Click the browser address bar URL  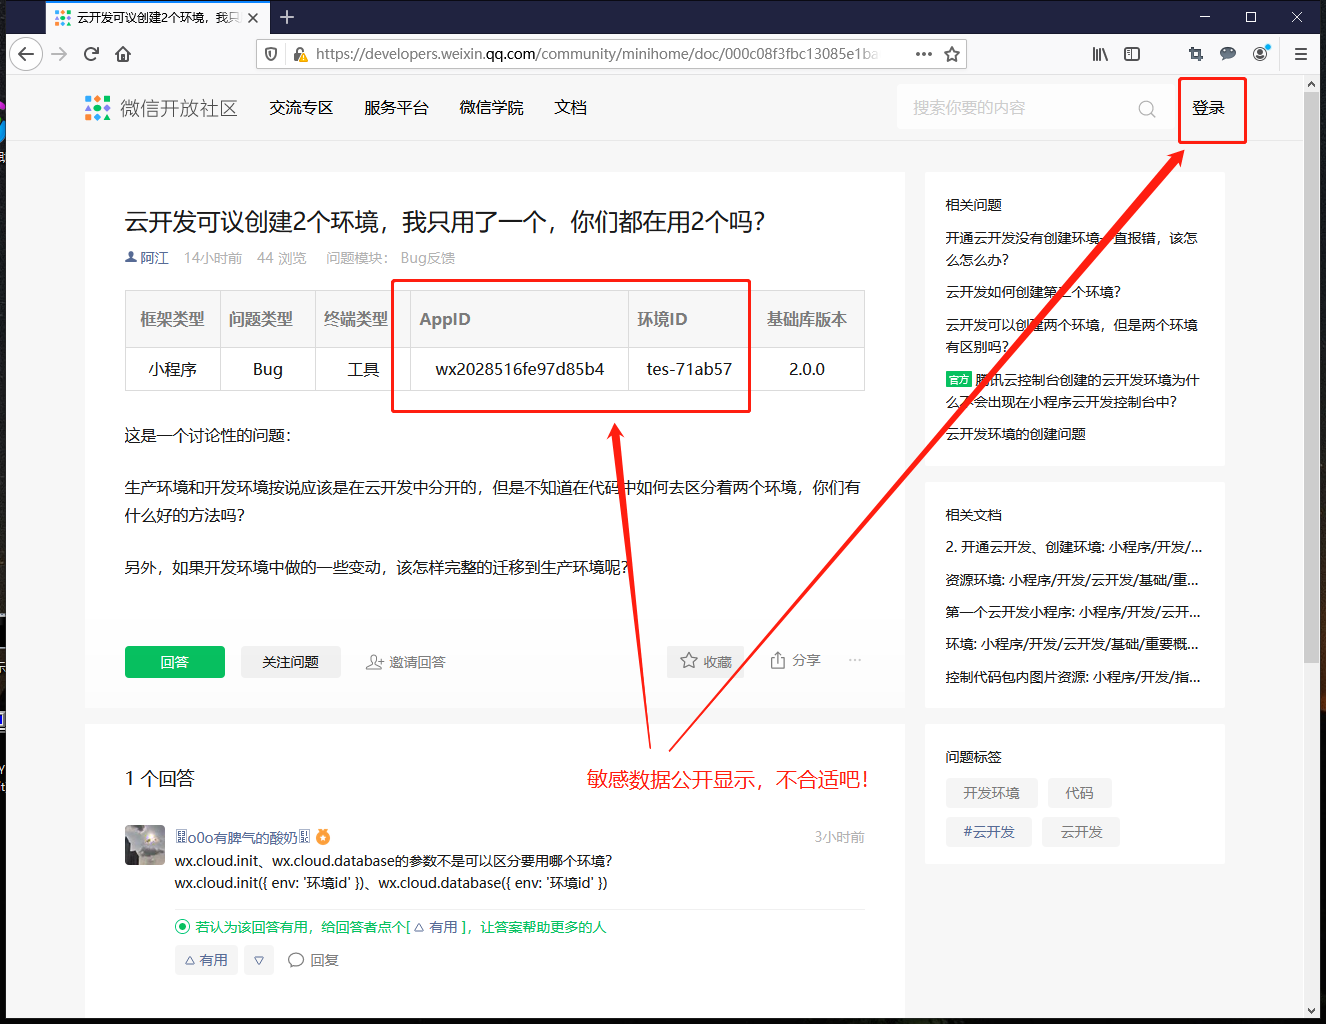pos(597,54)
